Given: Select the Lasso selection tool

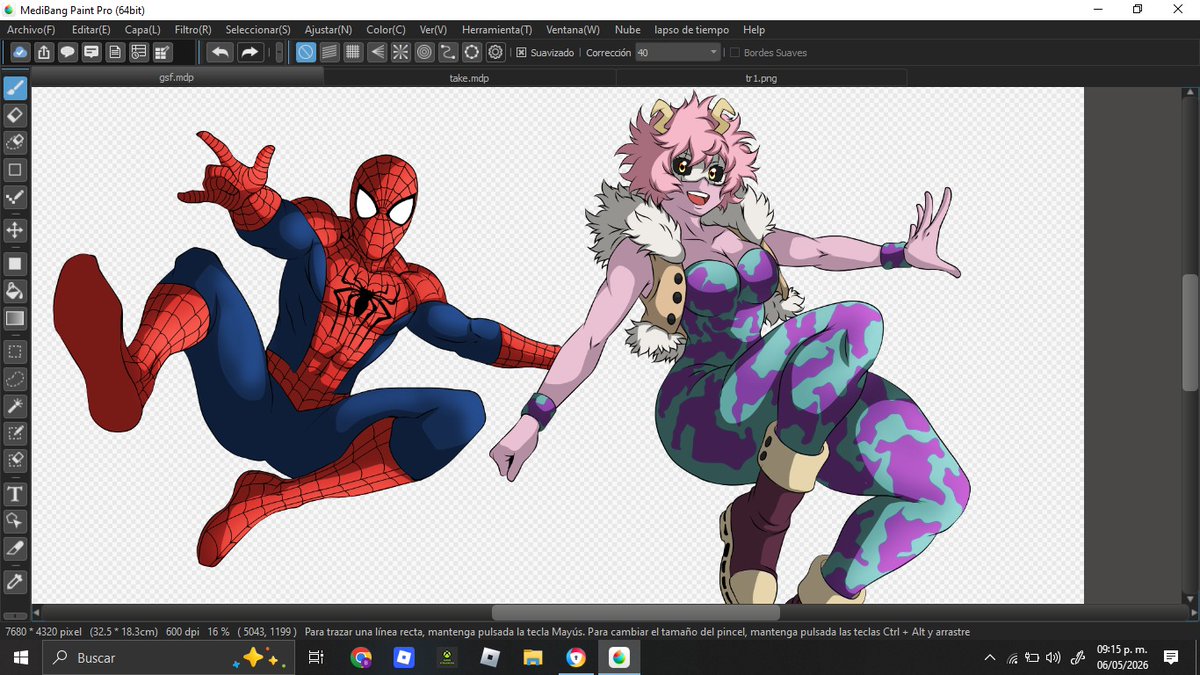Looking at the screenshot, I should coord(15,379).
